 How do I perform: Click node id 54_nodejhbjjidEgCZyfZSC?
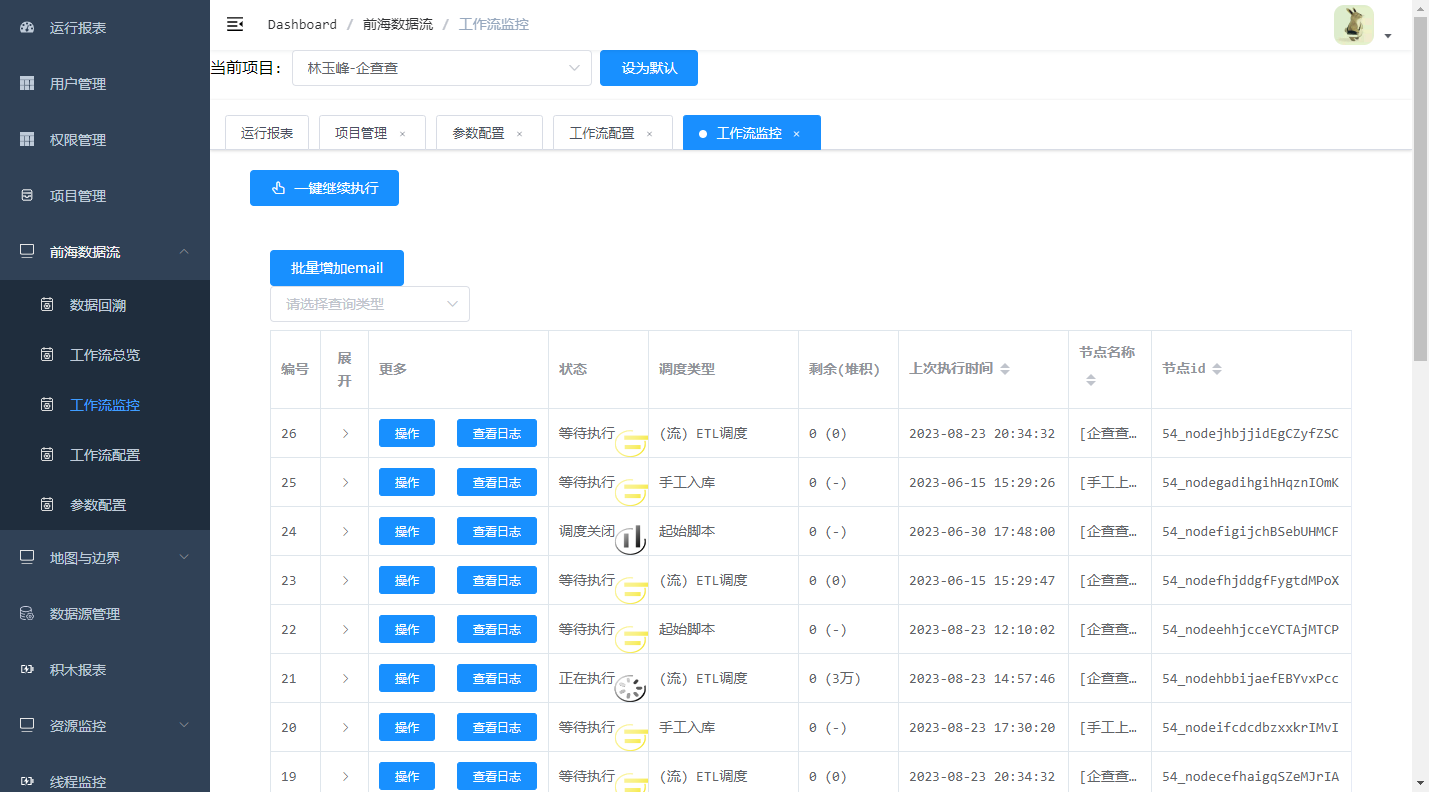(1250, 434)
